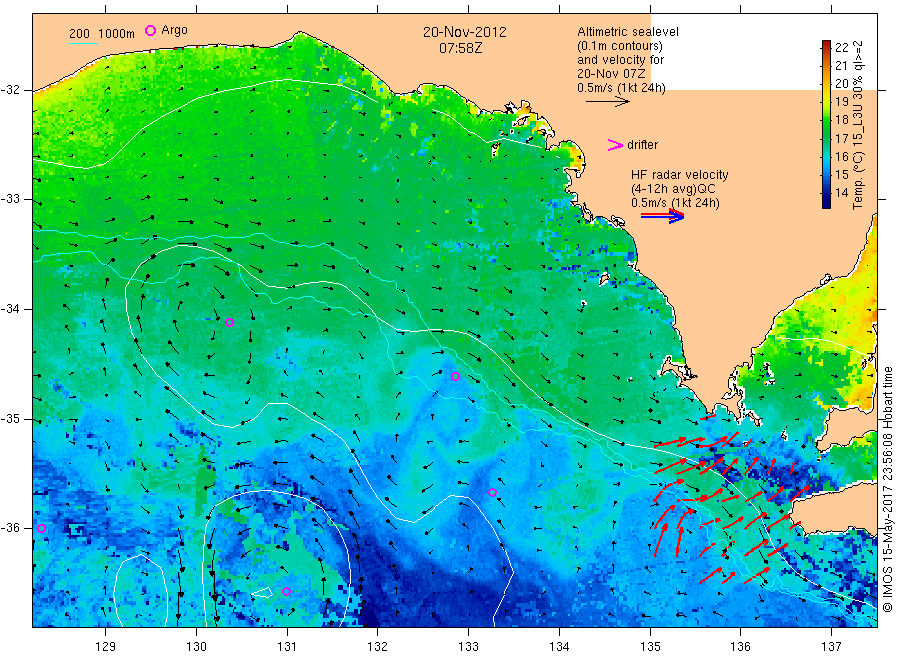Click the cyan line under 200 legend
This screenshot has width=900, height=660.
pyautogui.click(x=83, y=43)
